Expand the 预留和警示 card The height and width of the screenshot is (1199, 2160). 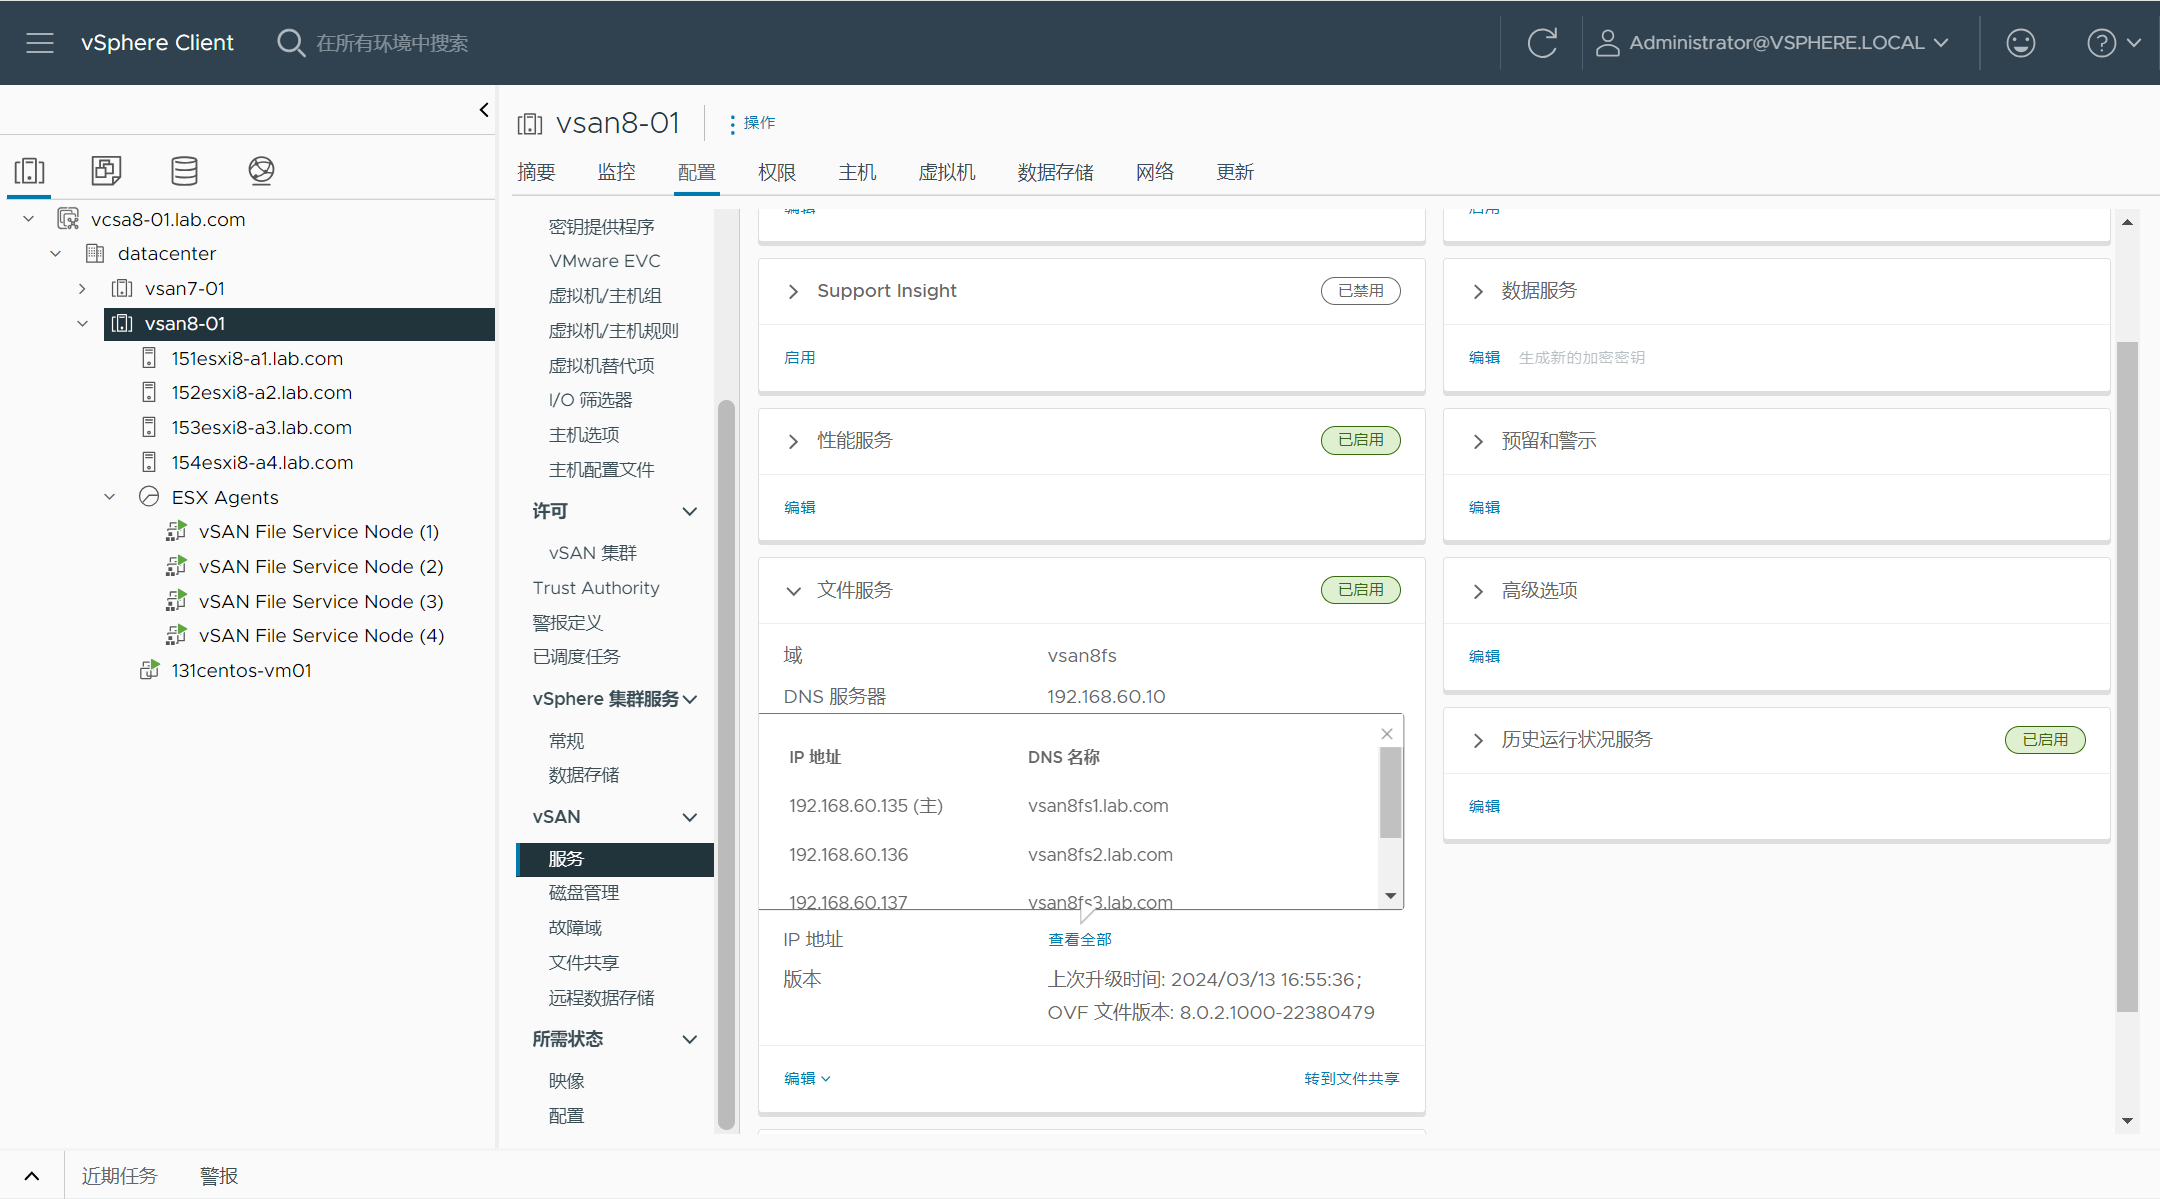(1478, 441)
